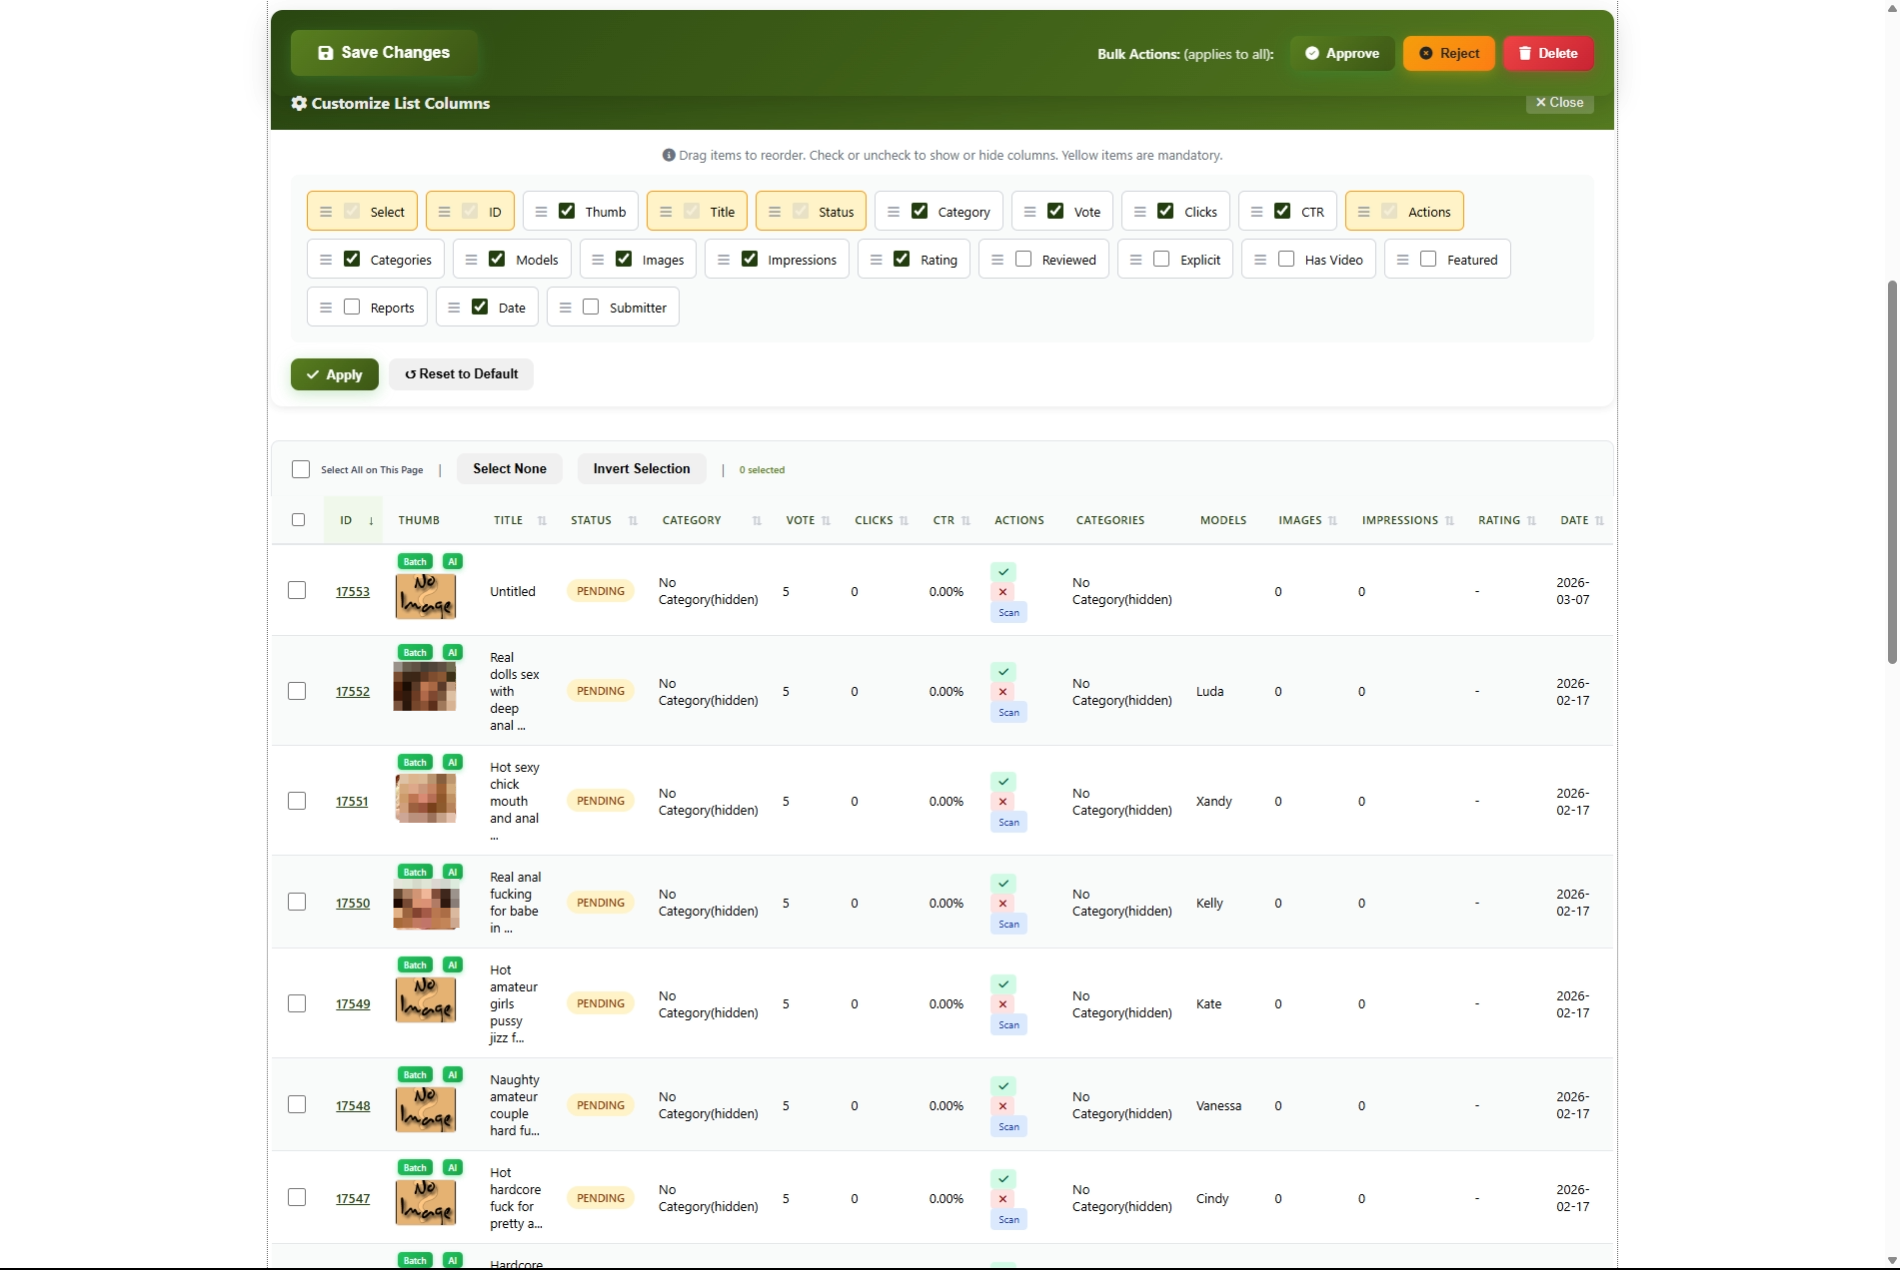Tick Select All on This Page checkbox
This screenshot has width=1900, height=1270.
(301, 469)
